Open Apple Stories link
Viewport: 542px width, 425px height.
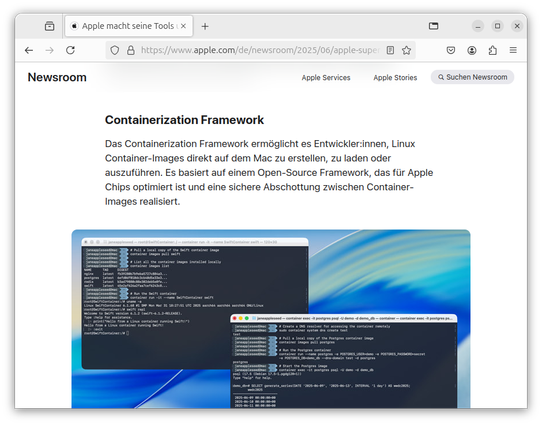tap(395, 78)
